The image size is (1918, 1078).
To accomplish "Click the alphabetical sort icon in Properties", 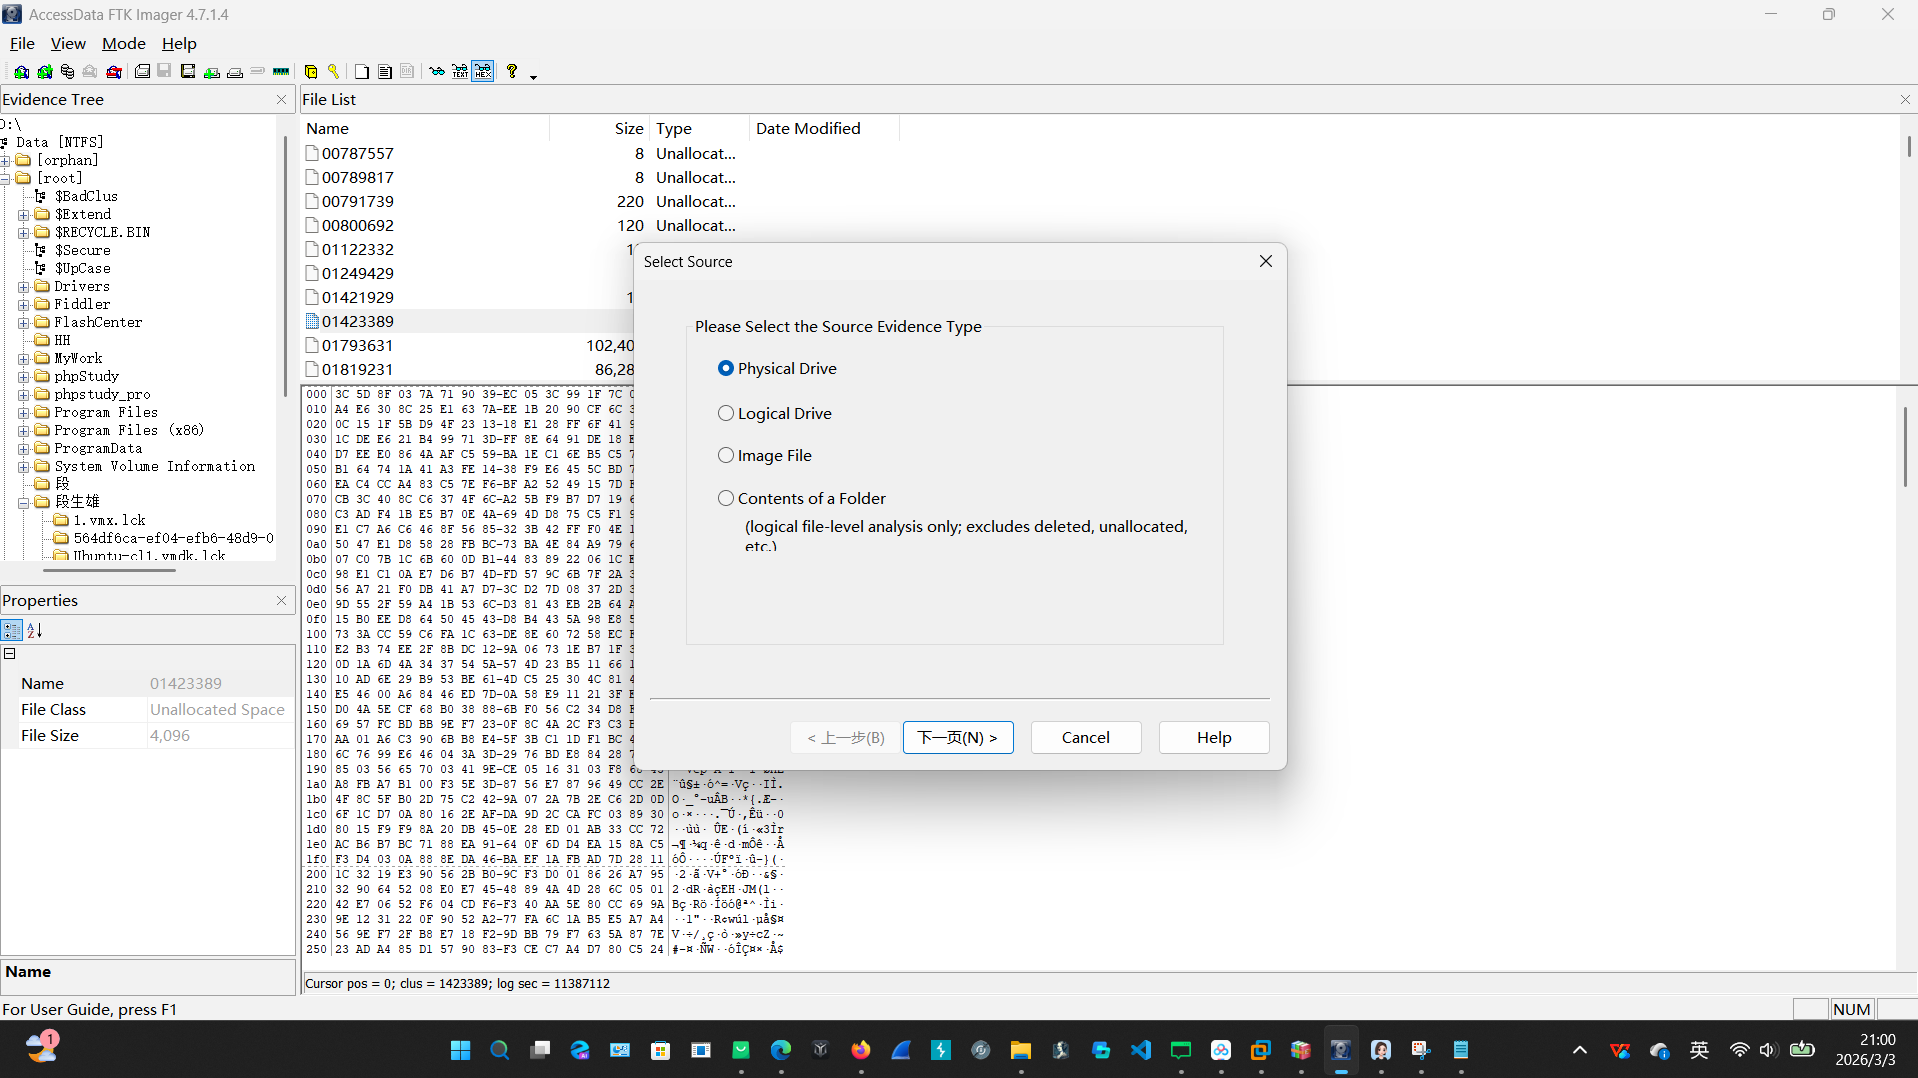I will point(35,630).
